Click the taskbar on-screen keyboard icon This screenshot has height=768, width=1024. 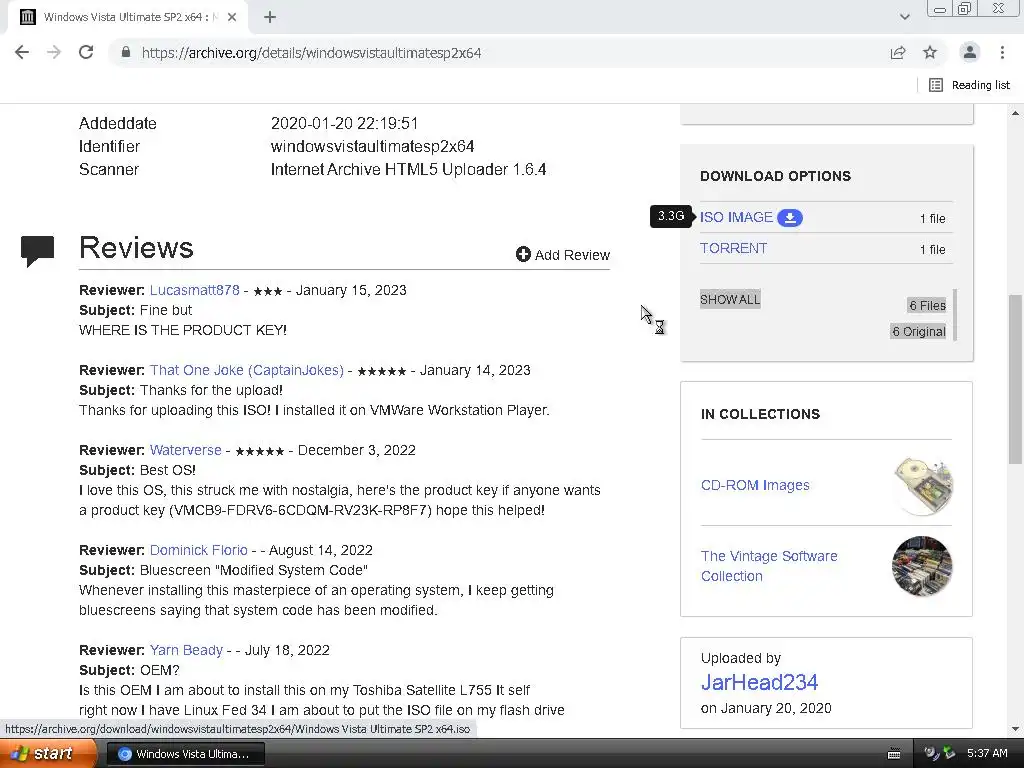894,754
